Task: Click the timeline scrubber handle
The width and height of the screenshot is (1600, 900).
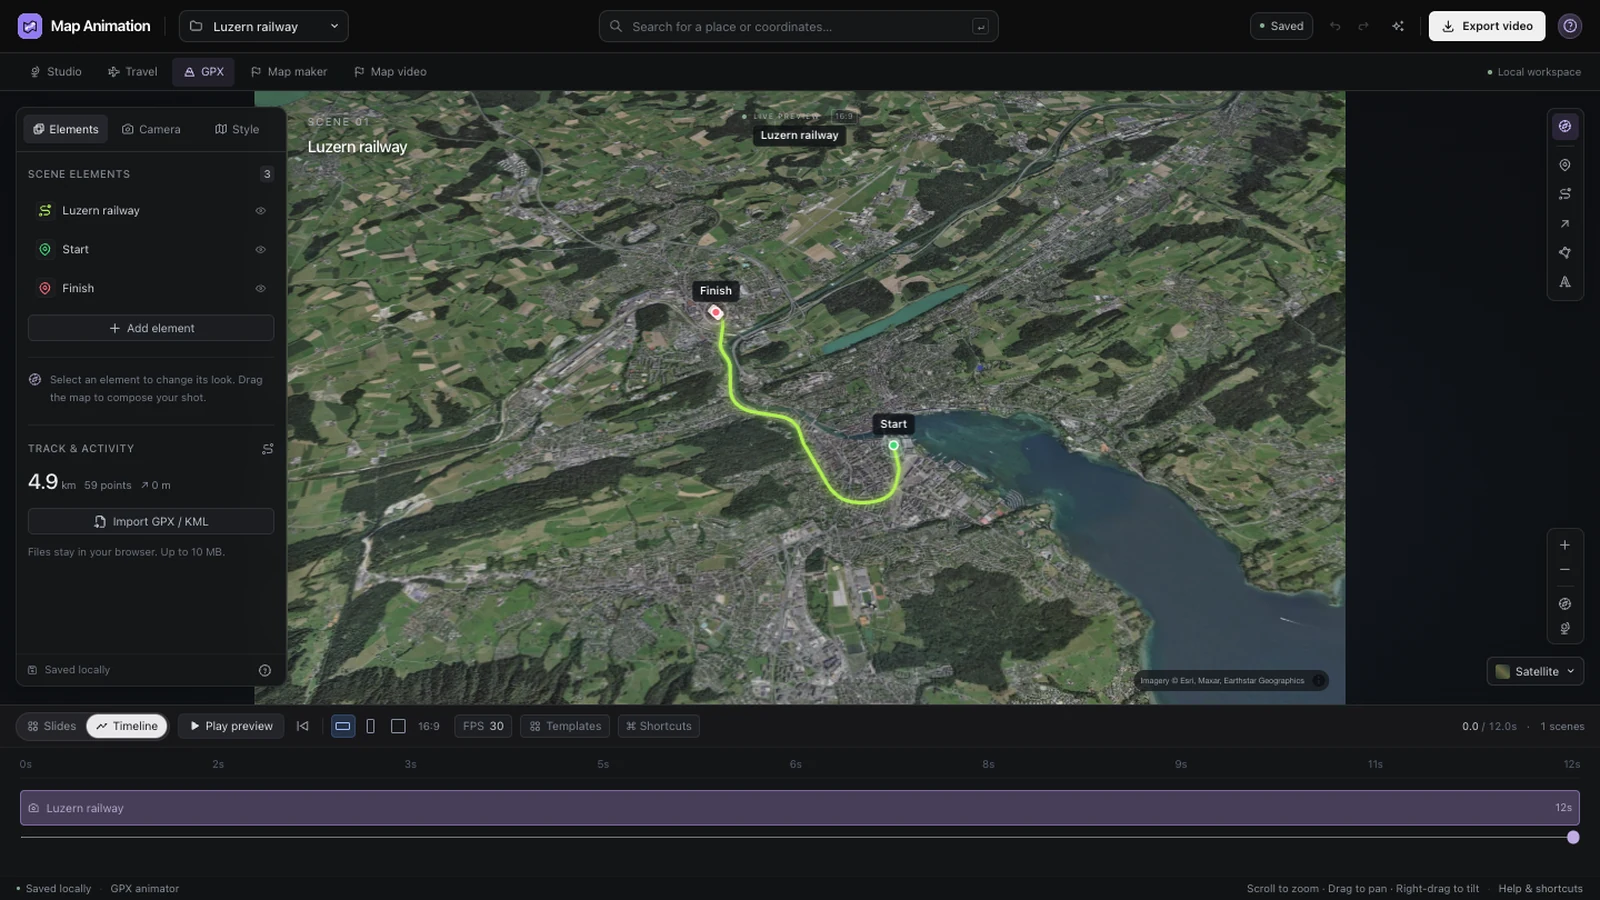Action: click(1573, 837)
